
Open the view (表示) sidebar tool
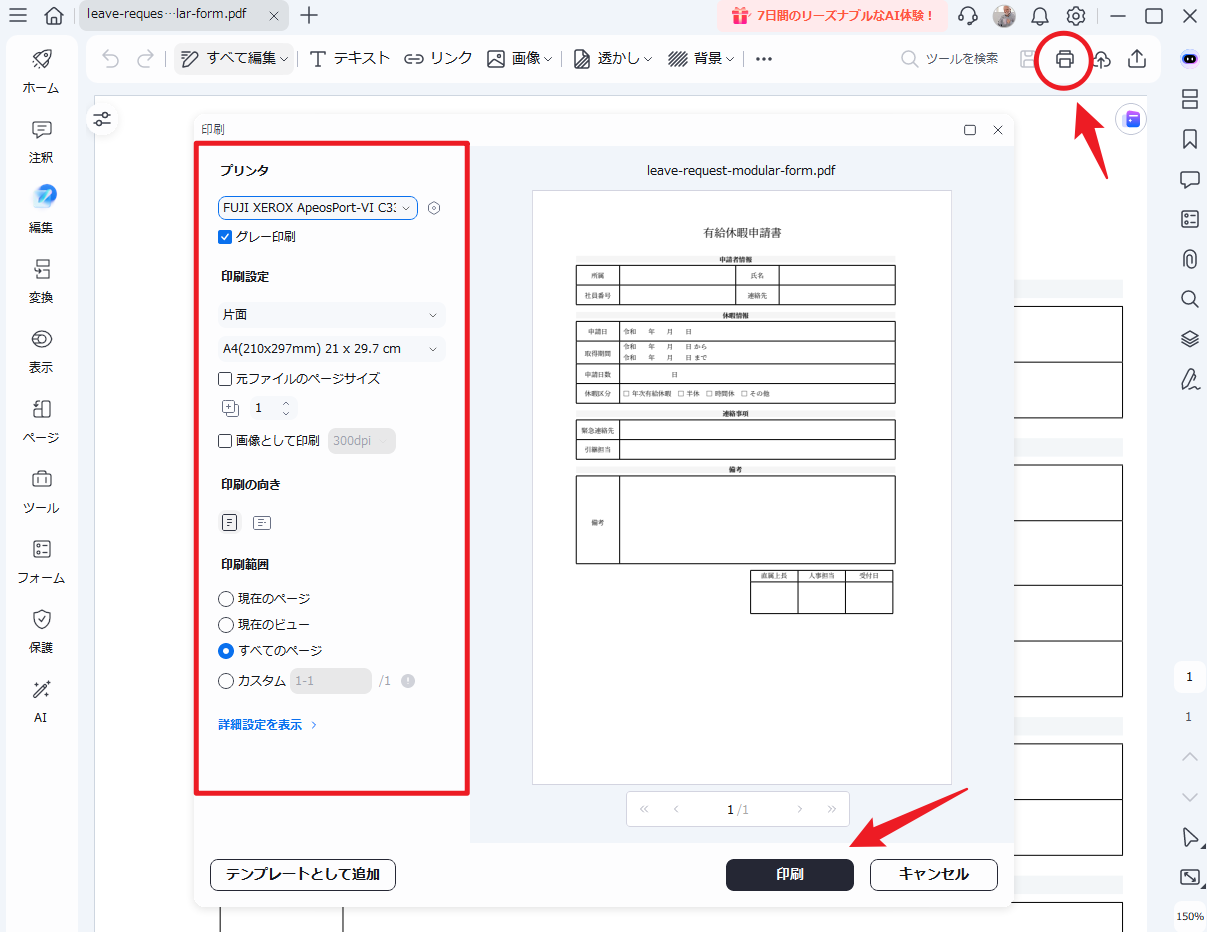(x=41, y=351)
